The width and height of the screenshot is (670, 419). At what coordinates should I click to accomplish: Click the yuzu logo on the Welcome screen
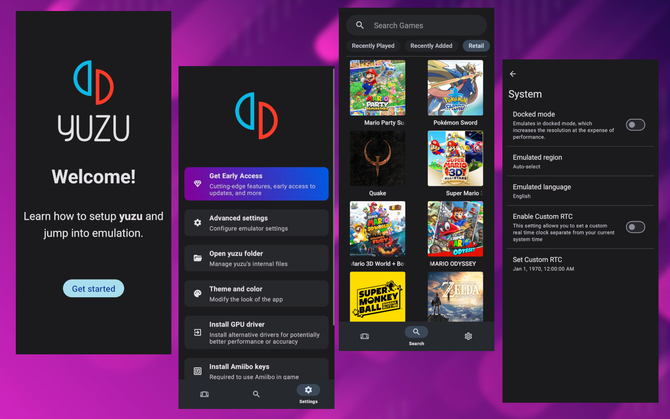(93, 101)
